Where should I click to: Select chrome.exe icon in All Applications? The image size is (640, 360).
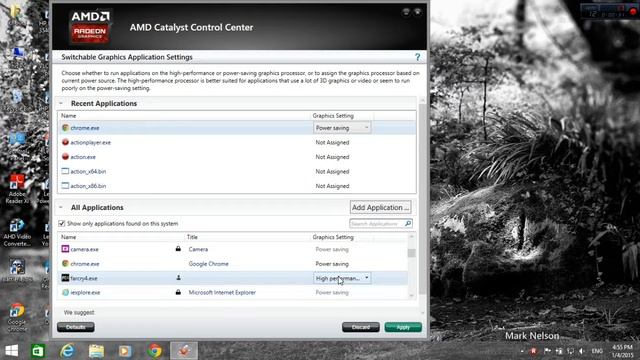[x=65, y=264]
